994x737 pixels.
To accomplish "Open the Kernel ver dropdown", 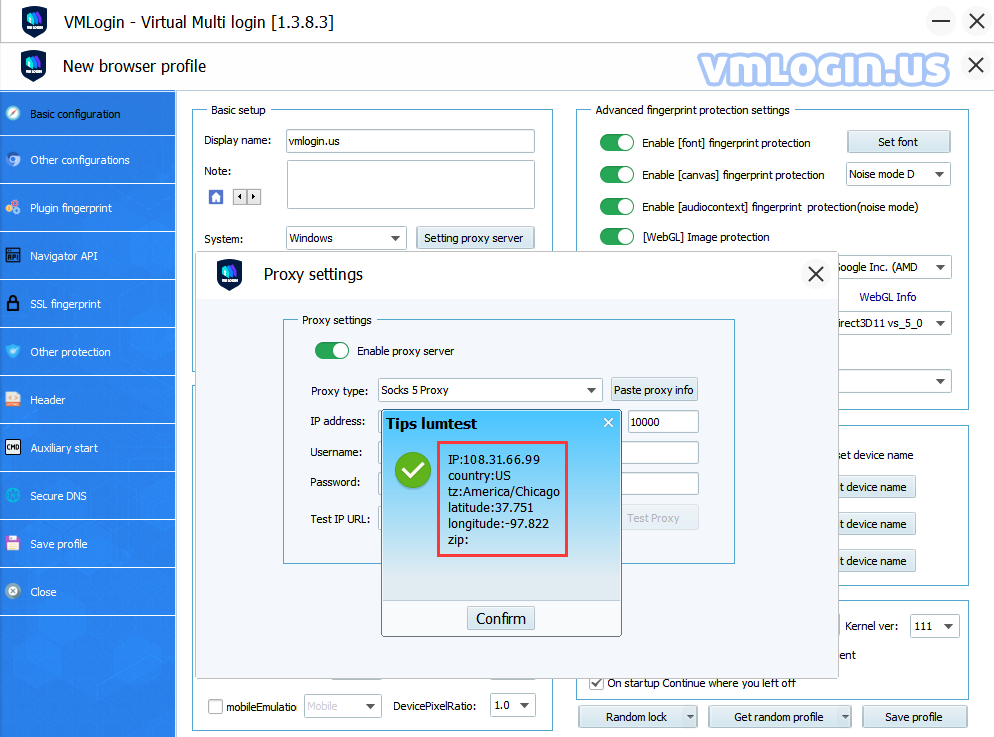I will tap(935, 626).
